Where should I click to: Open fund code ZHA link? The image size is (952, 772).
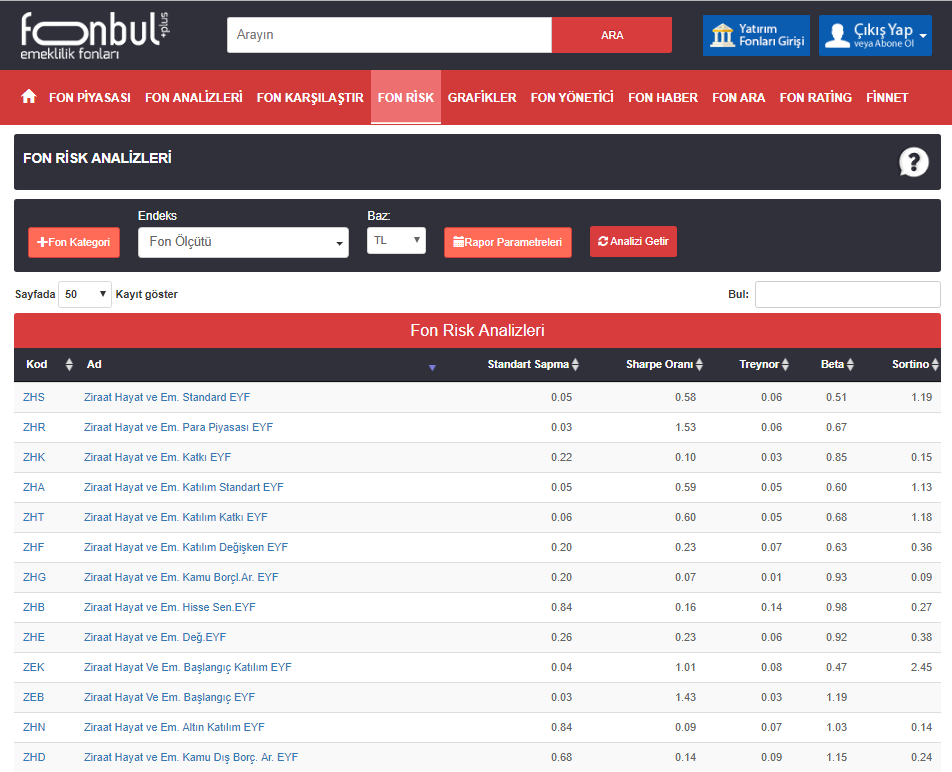tap(34, 487)
